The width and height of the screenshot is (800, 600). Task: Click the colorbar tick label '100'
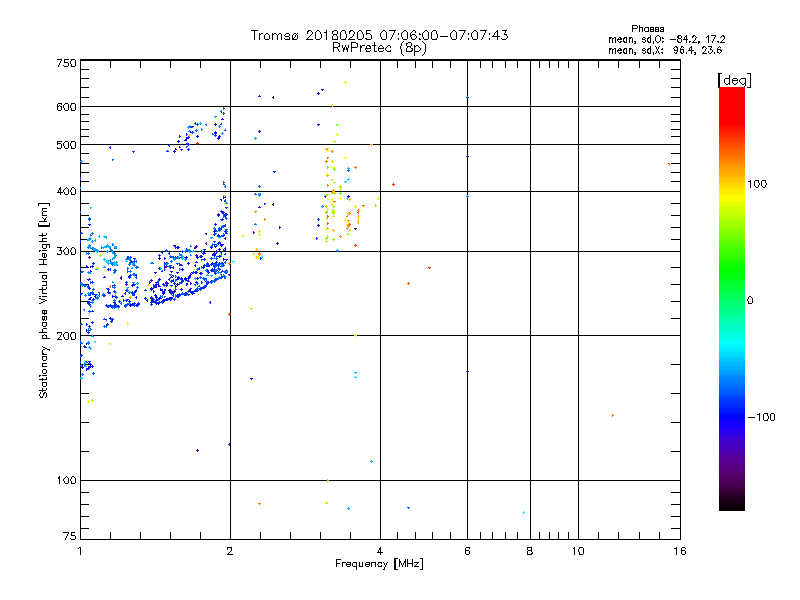(757, 184)
